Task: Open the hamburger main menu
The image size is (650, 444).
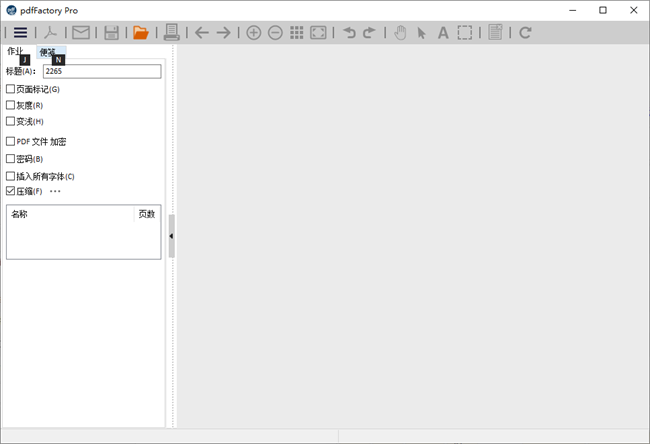Action: (x=20, y=33)
